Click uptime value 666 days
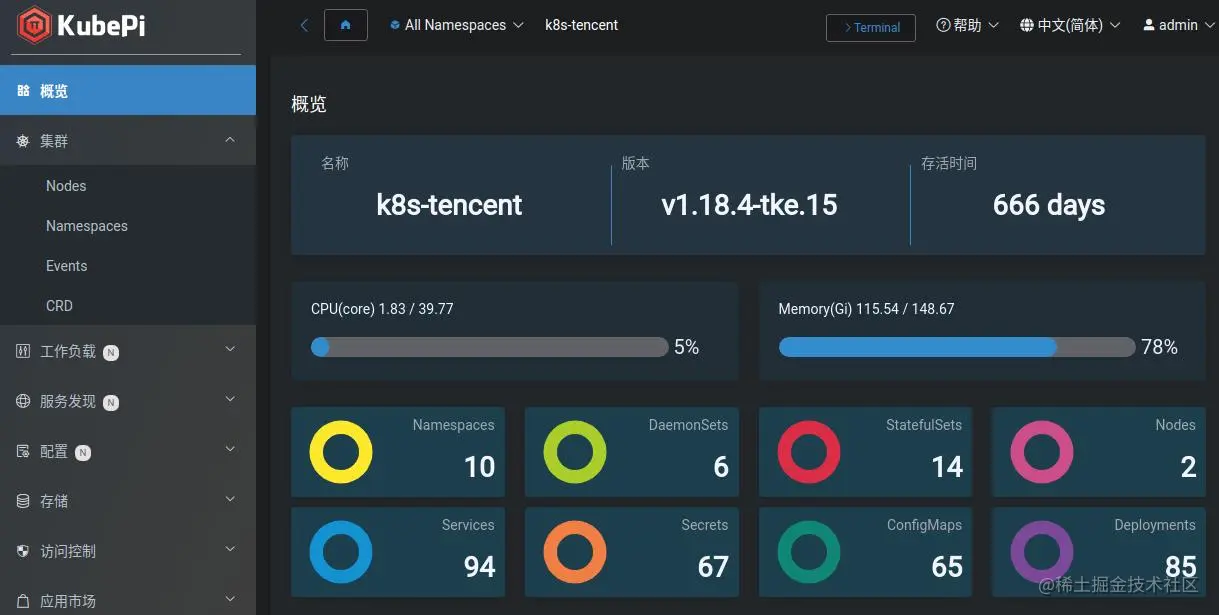Screen dimensions: 1219x615 click(1049, 205)
